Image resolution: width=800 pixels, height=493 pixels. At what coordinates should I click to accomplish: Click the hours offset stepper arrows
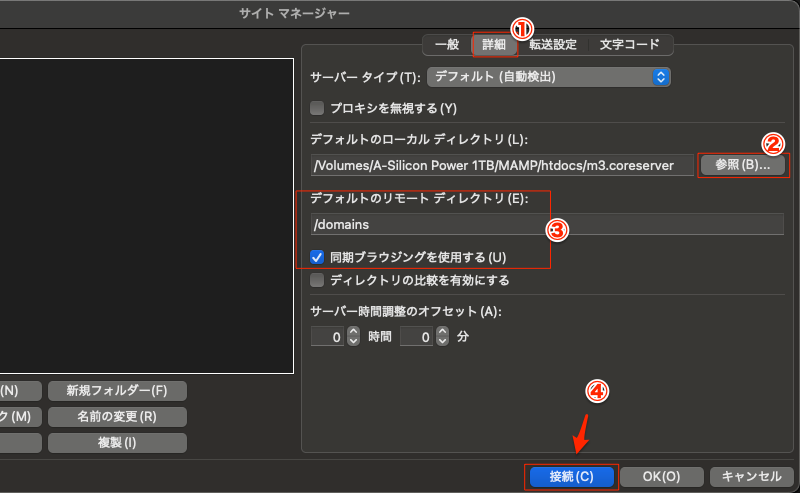click(x=353, y=338)
